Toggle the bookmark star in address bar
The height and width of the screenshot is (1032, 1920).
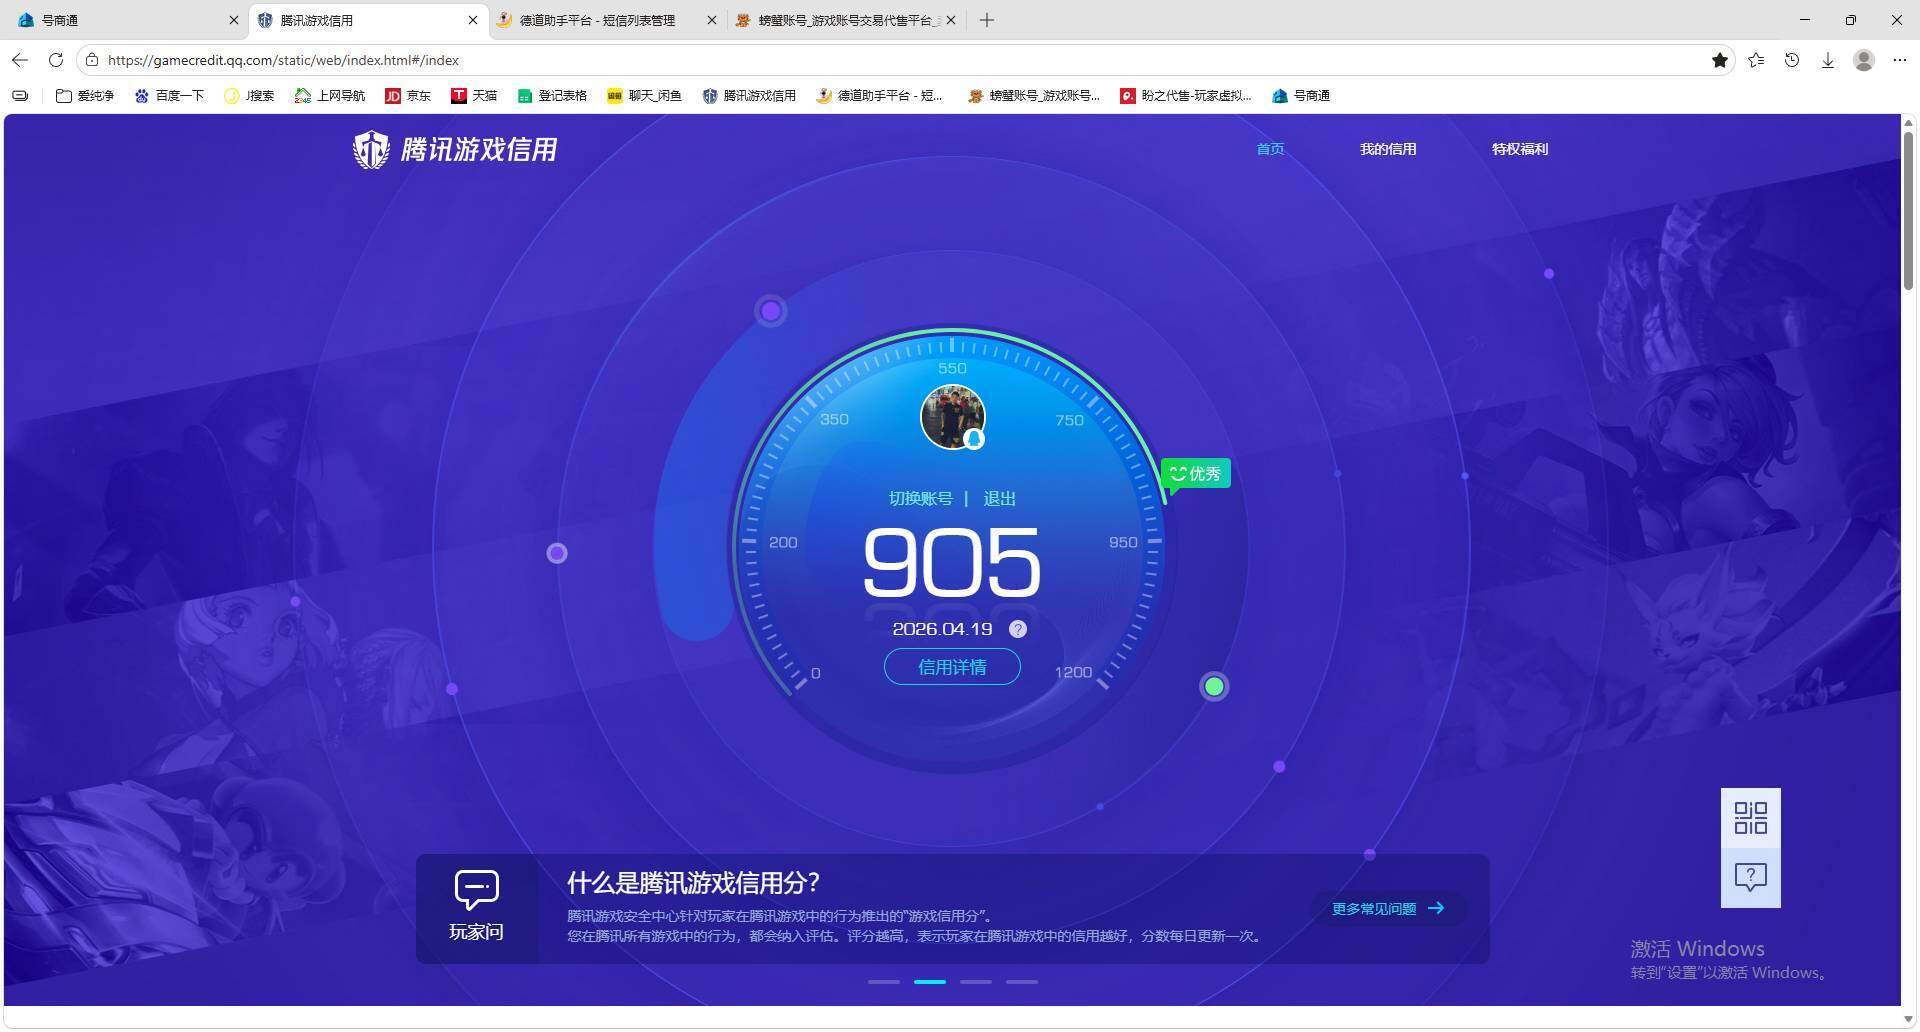[x=1720, y=60]
